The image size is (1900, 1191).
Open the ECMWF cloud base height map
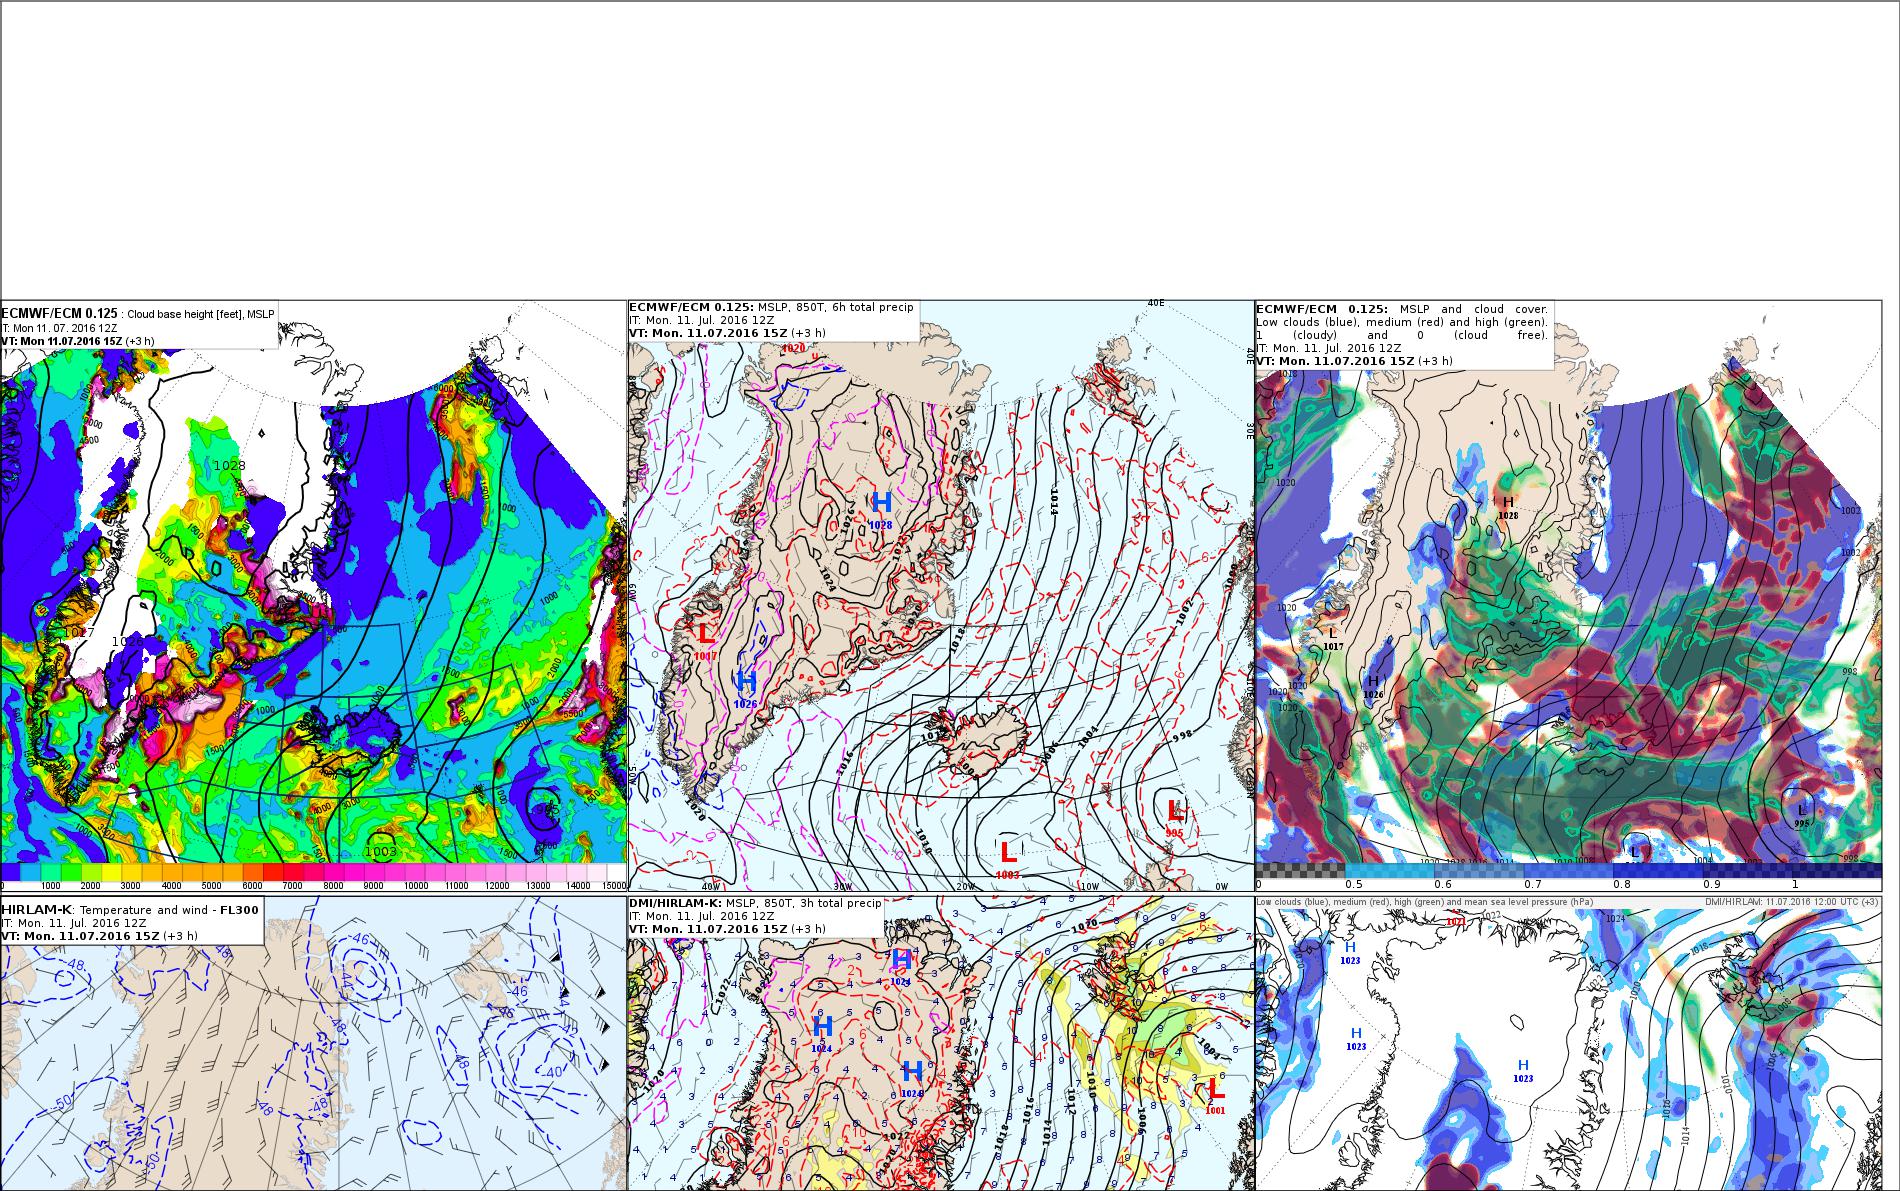click(313, 596)
